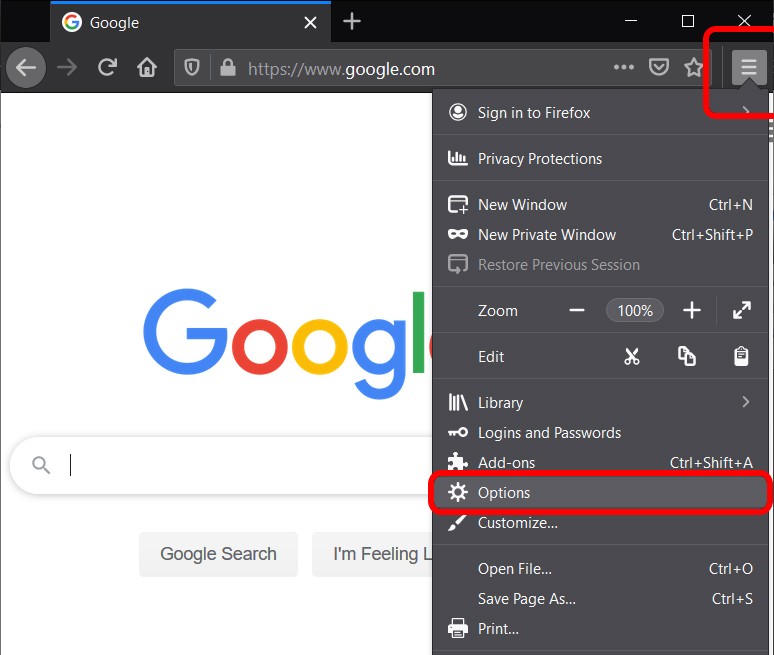This screenshot has height=655, width=774.
Task: Enter full screen via arrows icon
Action: [742, 310]
